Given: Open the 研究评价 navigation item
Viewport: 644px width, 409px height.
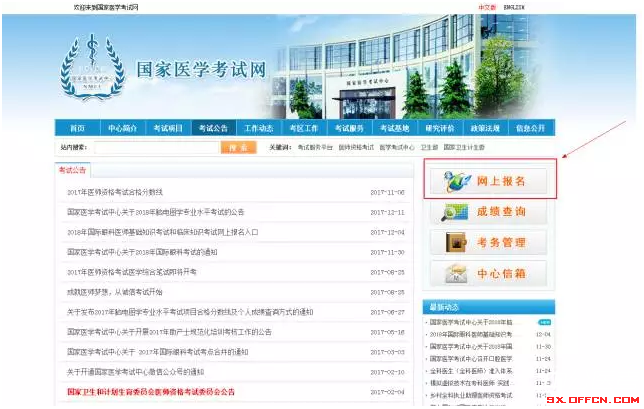Looking at the screenshot, I should [440, 128].
